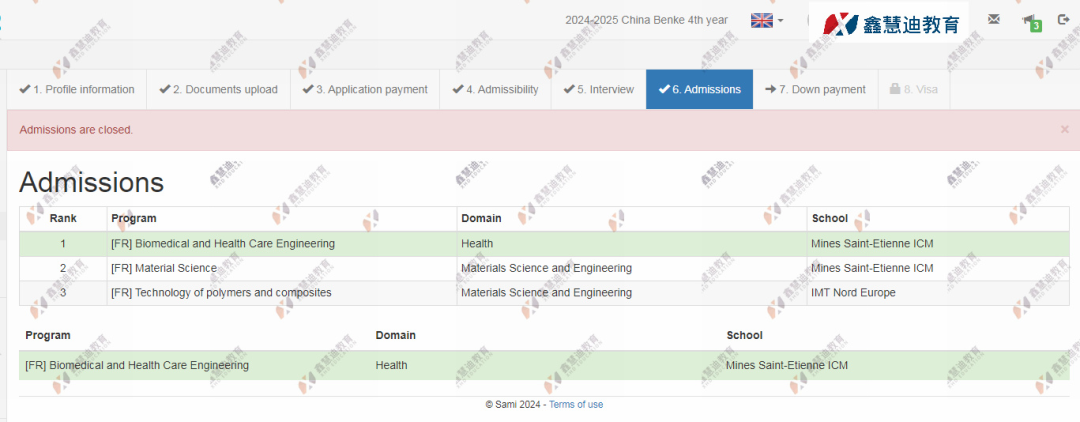1080x422 pixels.
Task: Click Materials Science and Engineering in rank 2 row
Action: click(546, 268)
